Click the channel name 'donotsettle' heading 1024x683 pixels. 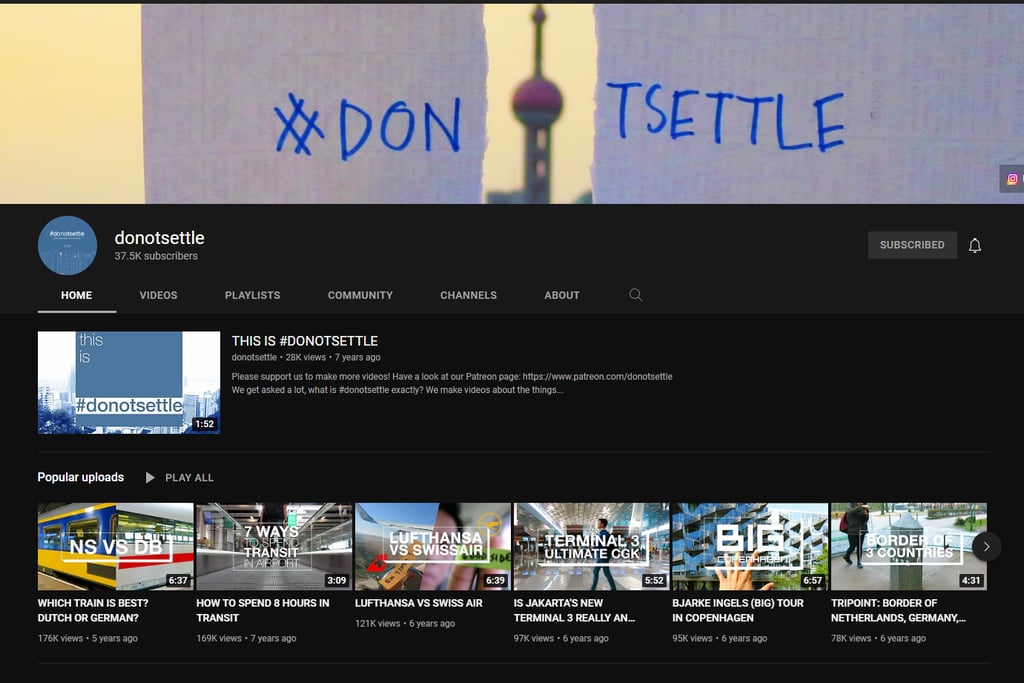(x=159, y=238)
